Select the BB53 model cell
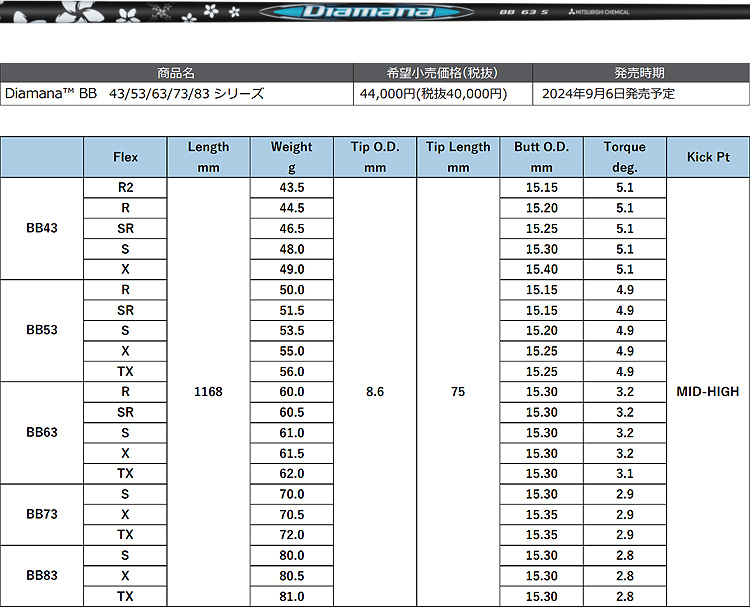Viewport: 750px width, 607px height. pos(42,330)
